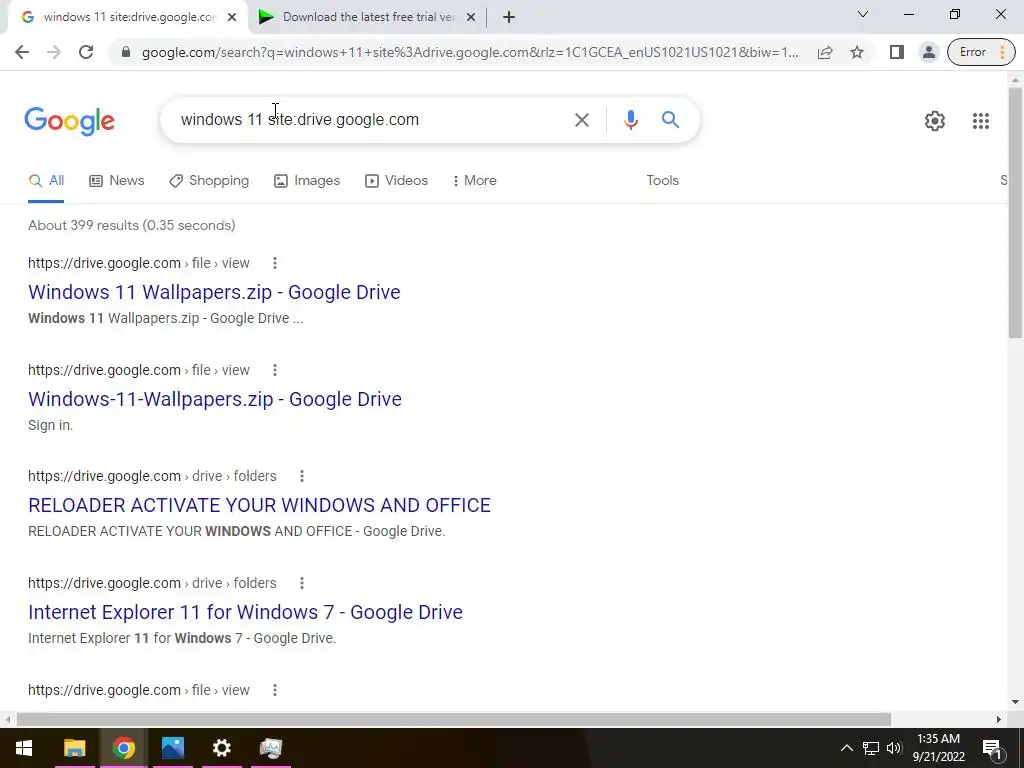1024x768 pixels.
Task: Open options for Internet Explorer 11 result
Action: coord(302,583)
